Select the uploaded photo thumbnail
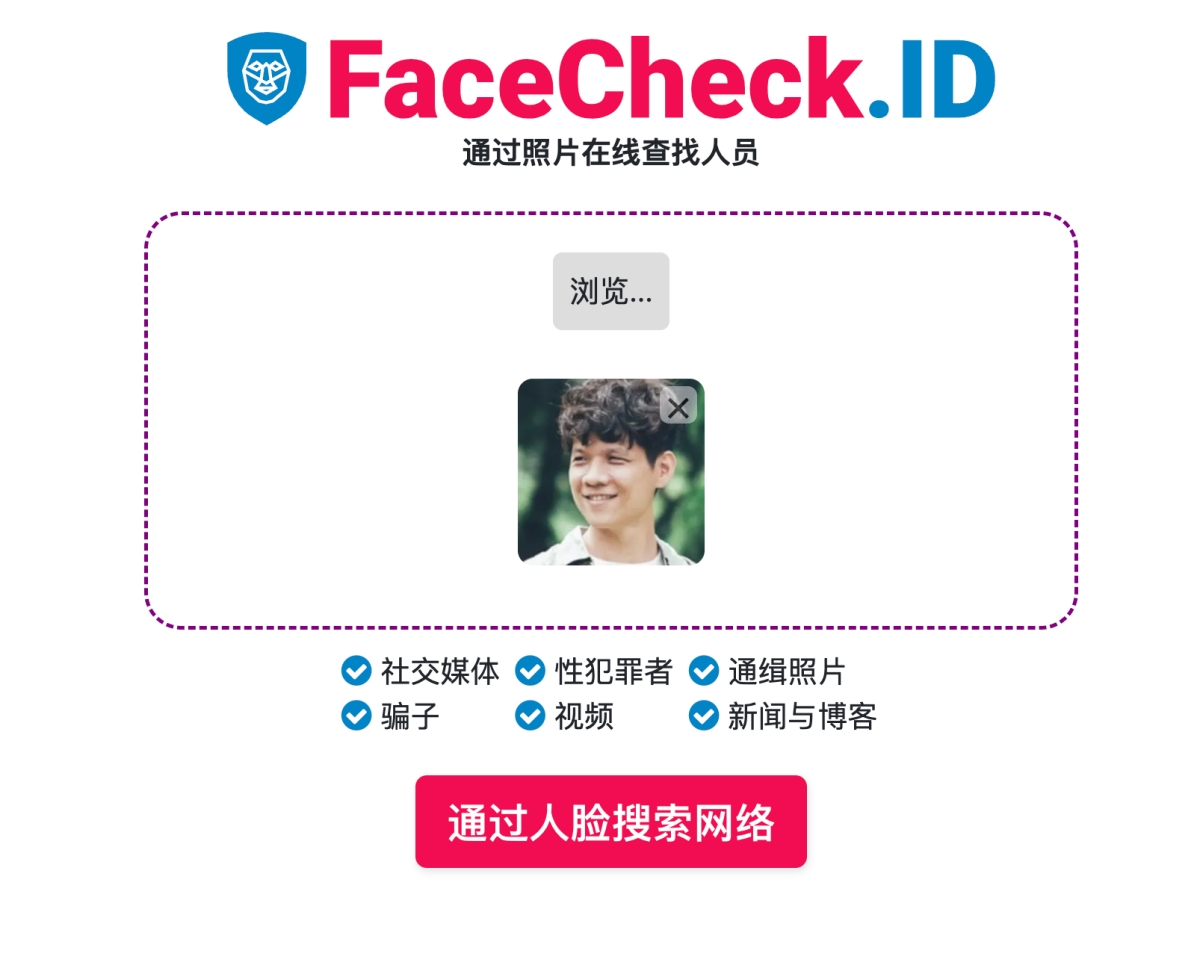The image size is (1200, 971). pos(611,472)
